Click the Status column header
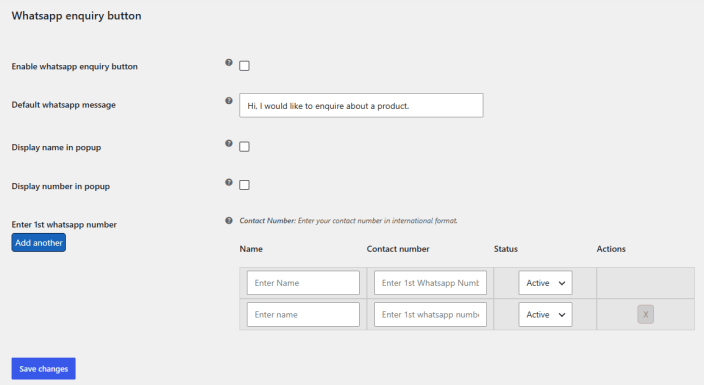The width and height of the screenshot is (704, 385). pos(506,249)
